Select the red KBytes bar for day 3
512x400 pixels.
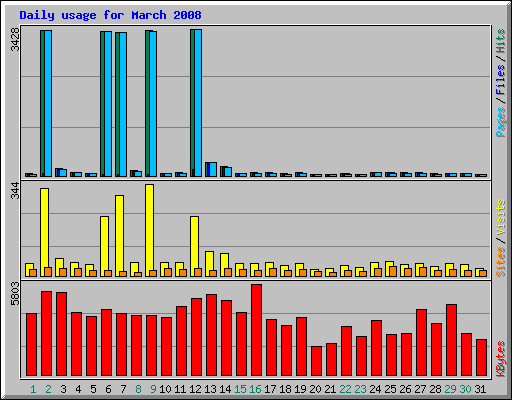[61, 334]
